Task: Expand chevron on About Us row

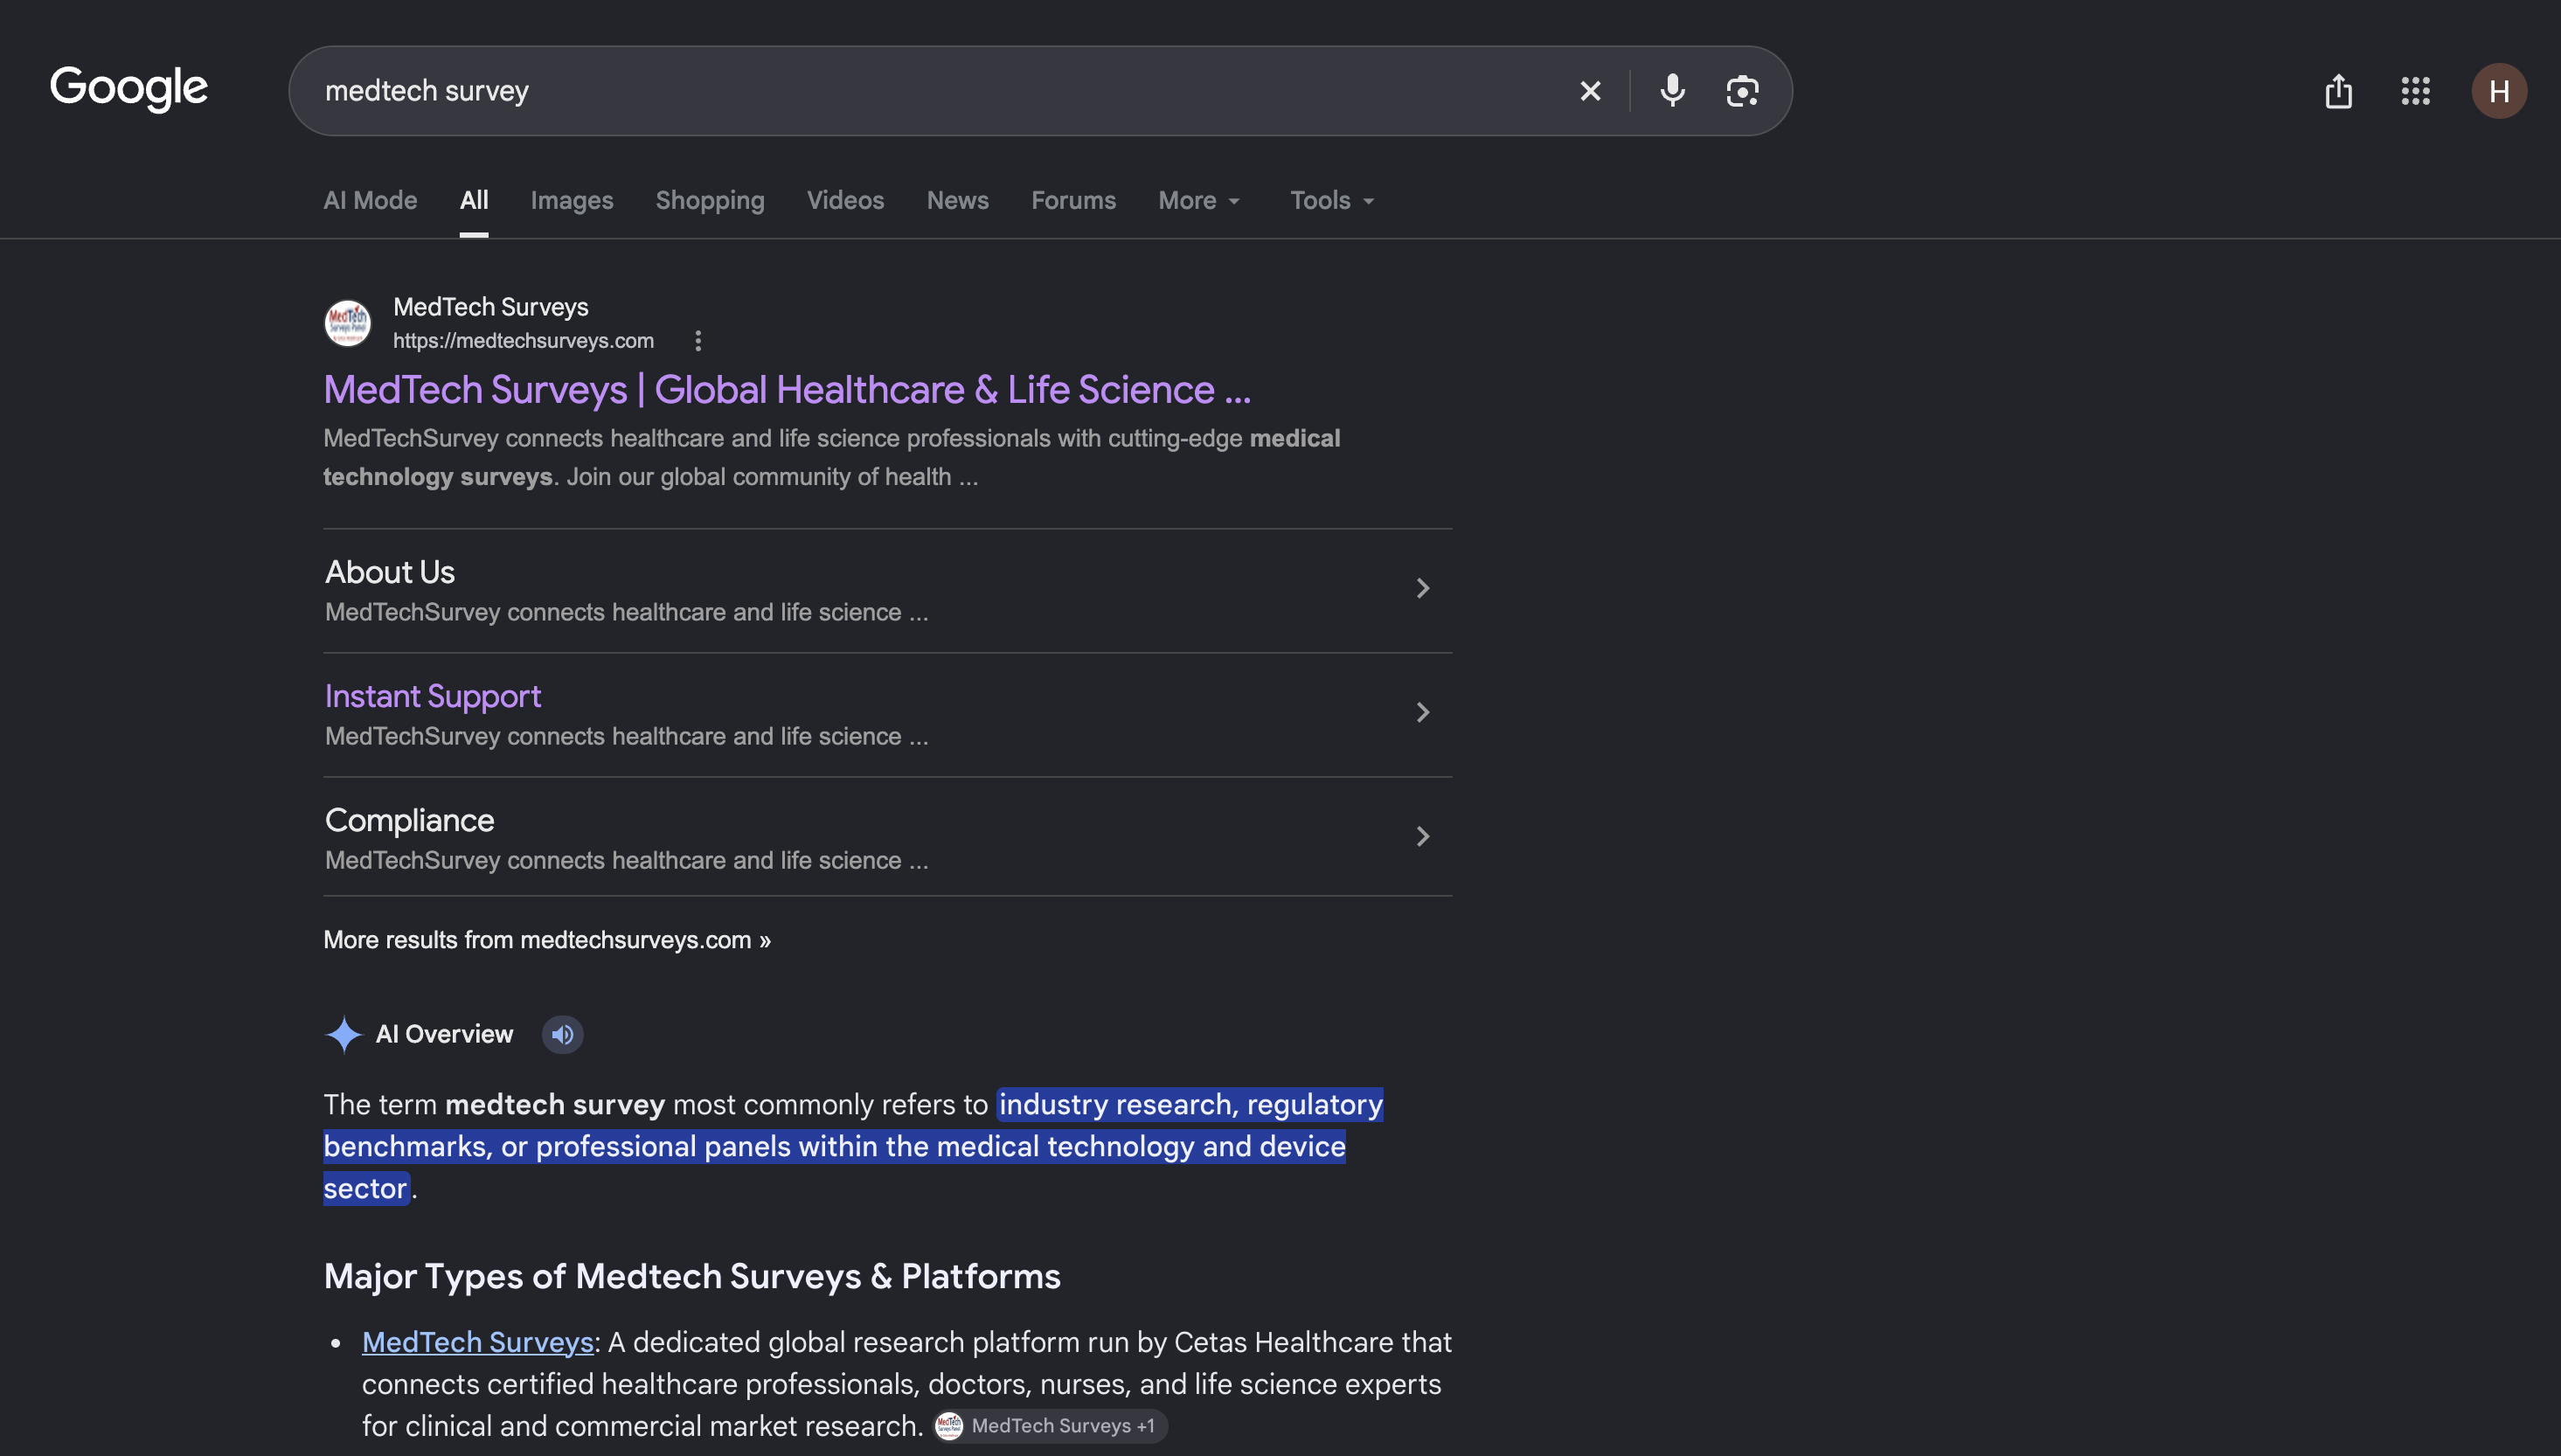Action: (1422, 588)
